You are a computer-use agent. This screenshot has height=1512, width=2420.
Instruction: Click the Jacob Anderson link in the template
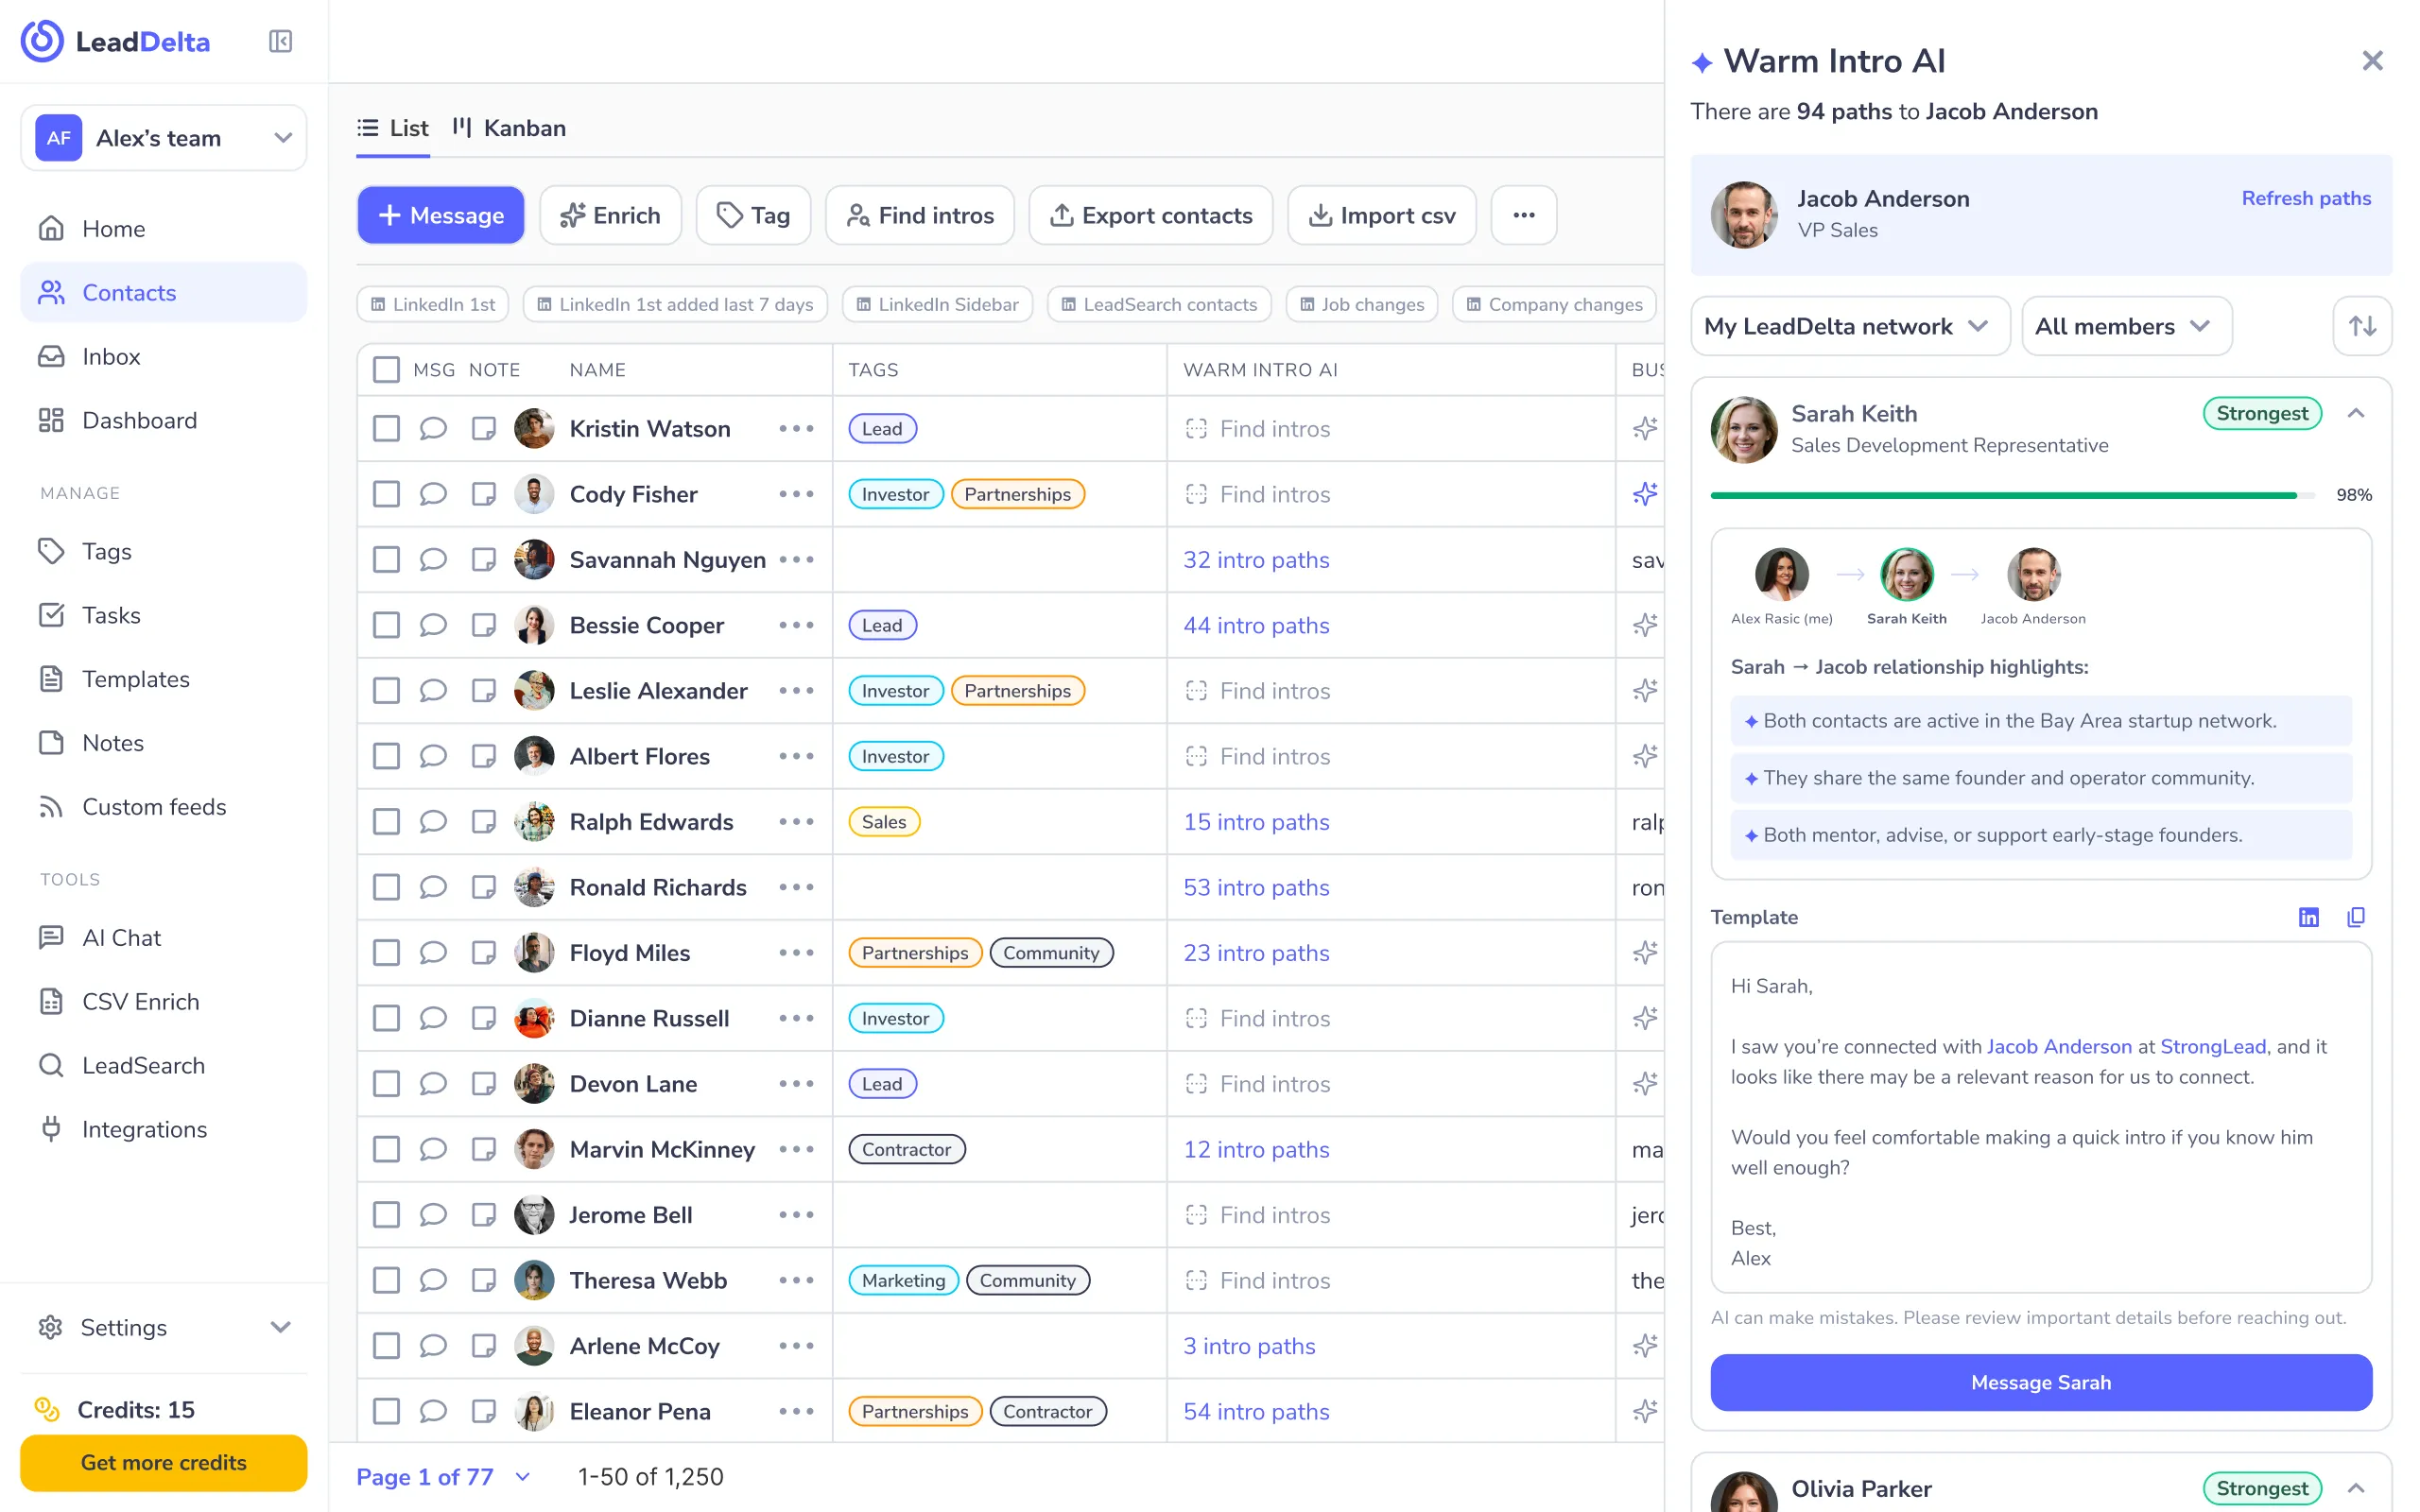point(2059,1046)
